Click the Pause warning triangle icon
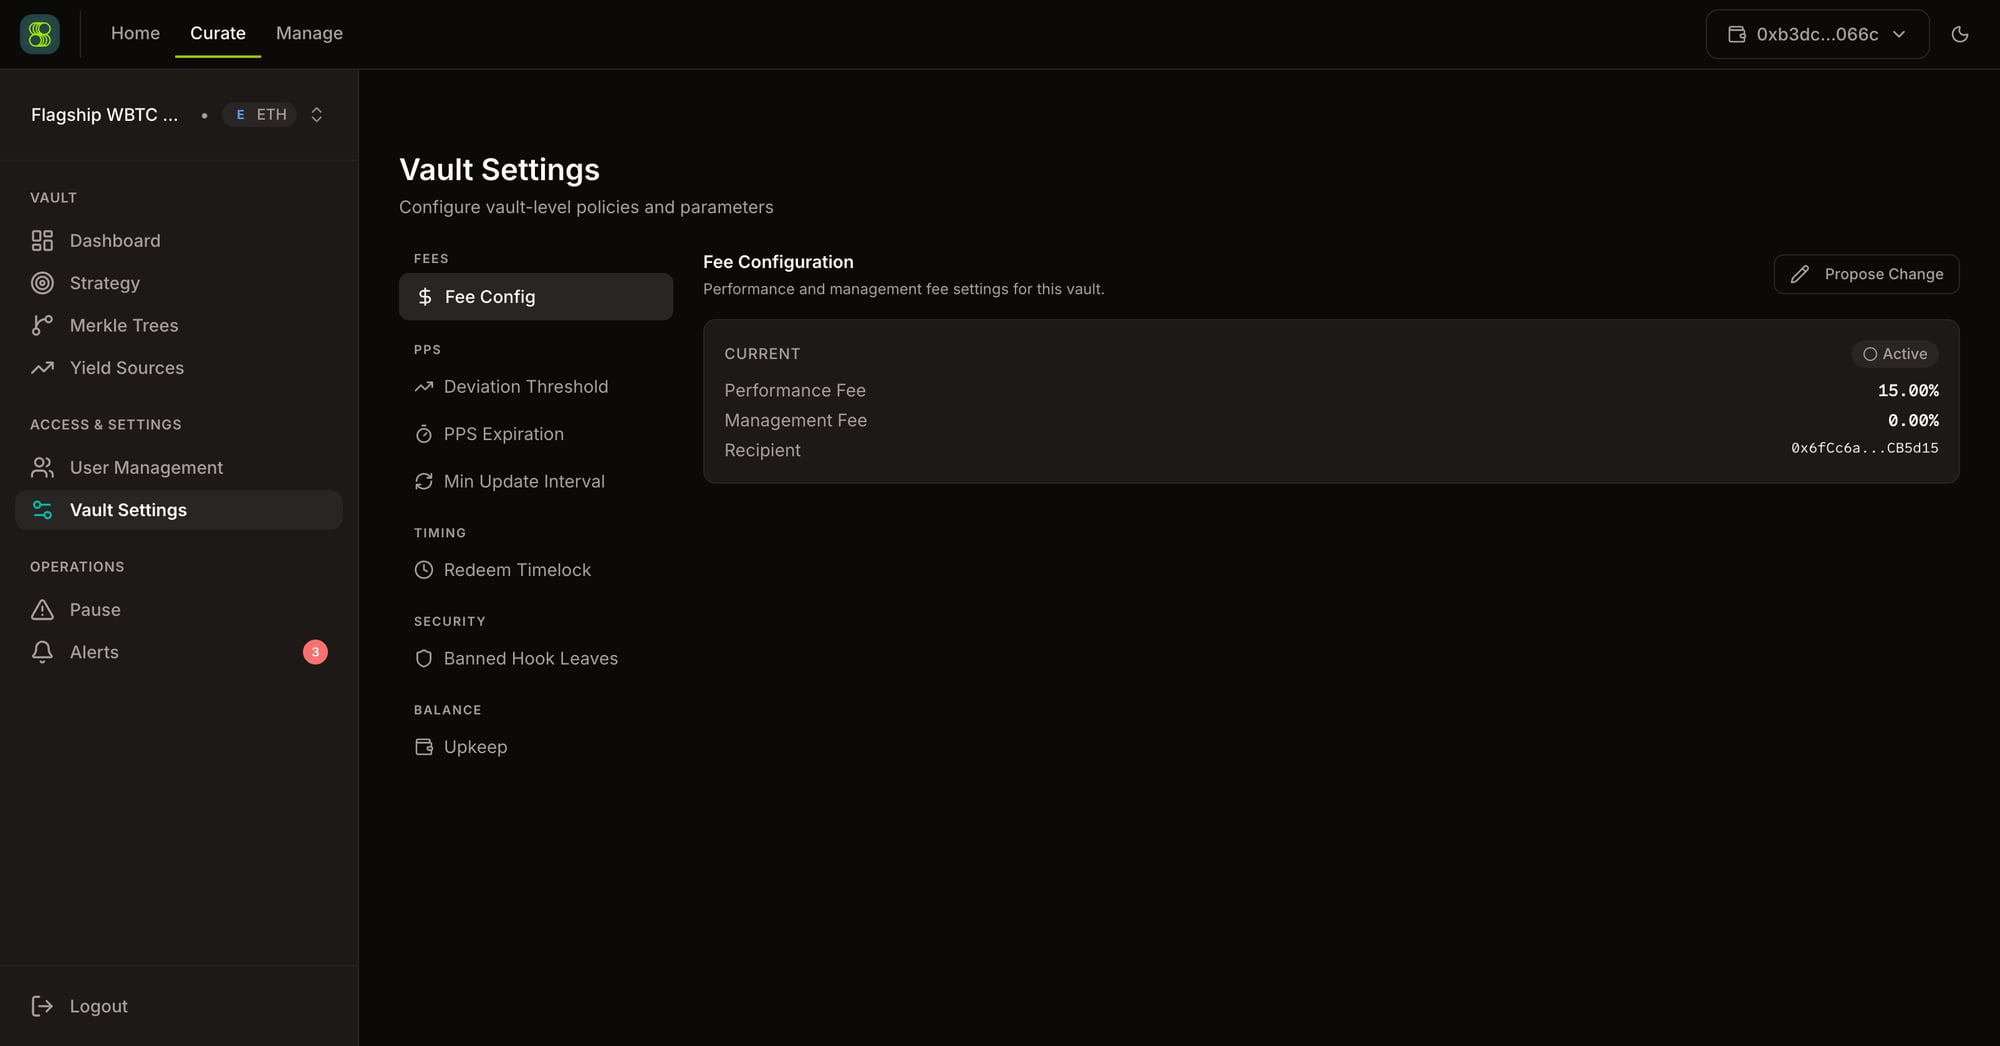The height and width of the screenshot is (1046, 2000). coord(42,610)
